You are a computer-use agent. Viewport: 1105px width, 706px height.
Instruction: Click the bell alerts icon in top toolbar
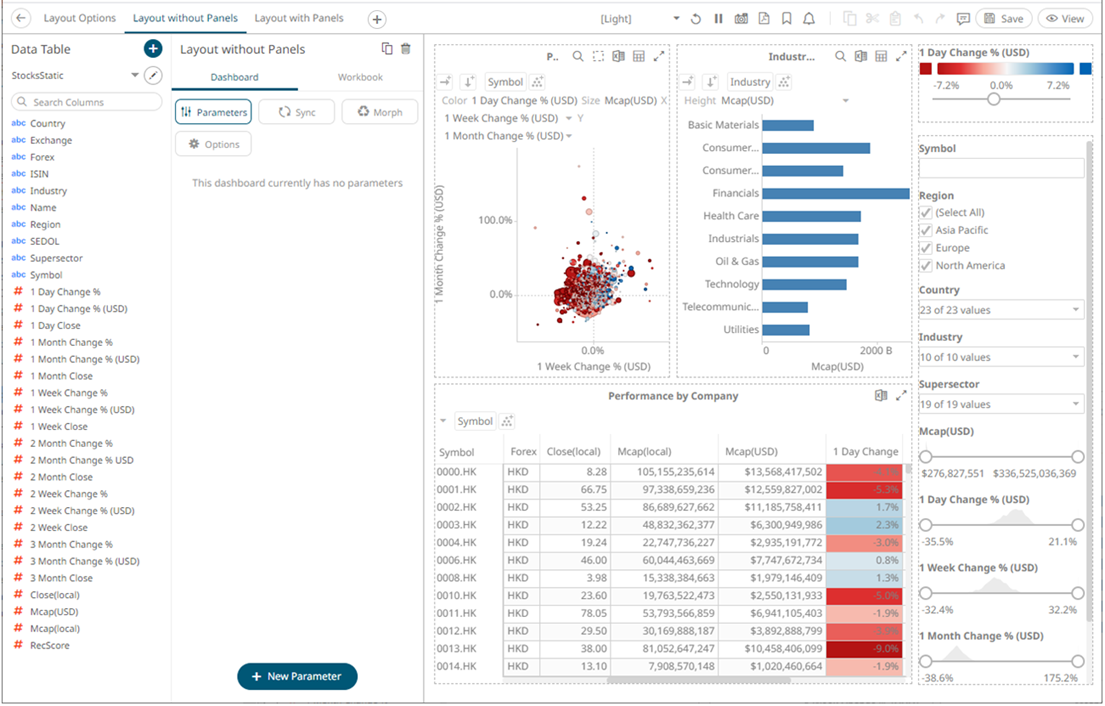[809, 19]
